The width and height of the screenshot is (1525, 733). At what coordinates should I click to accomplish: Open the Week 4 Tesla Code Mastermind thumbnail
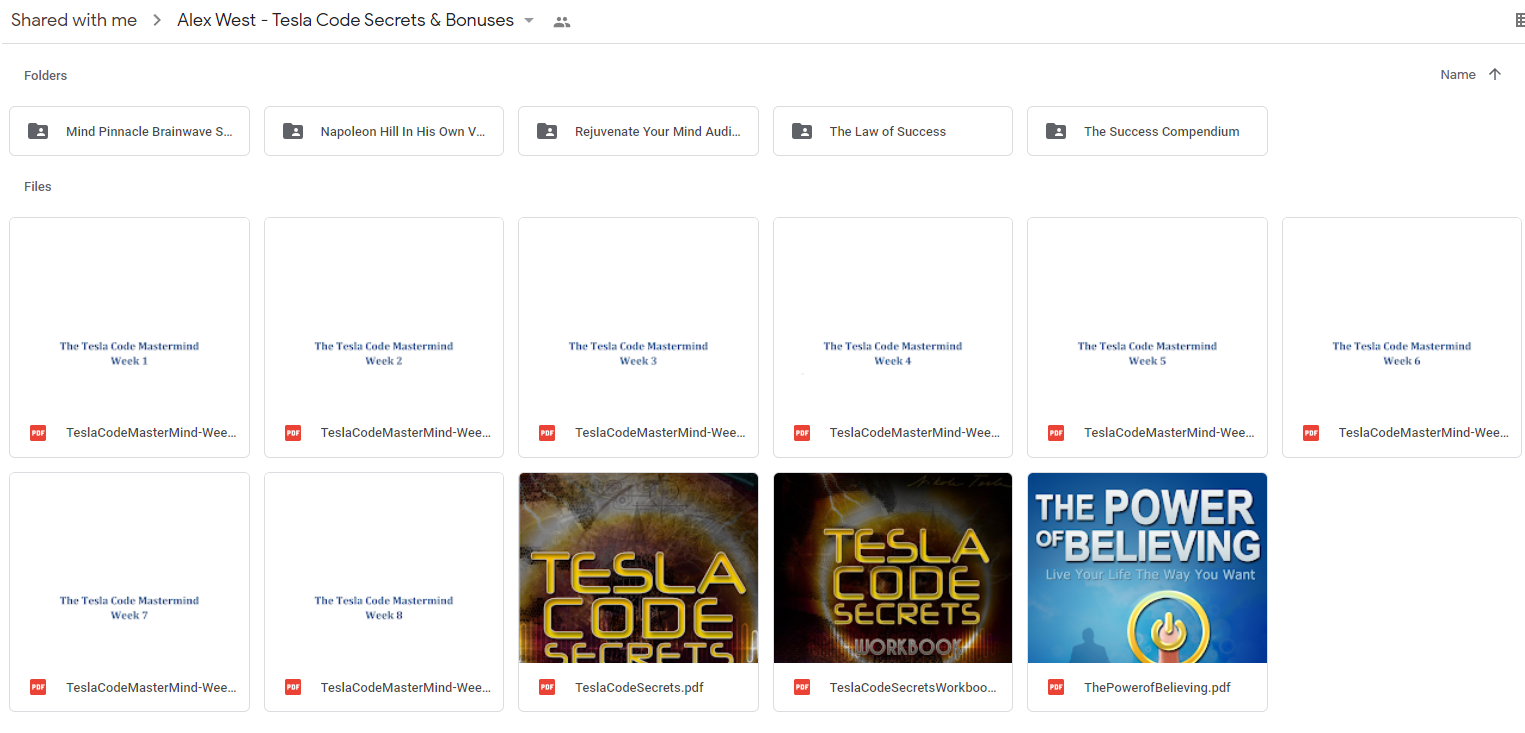click(x=893, y=313)
